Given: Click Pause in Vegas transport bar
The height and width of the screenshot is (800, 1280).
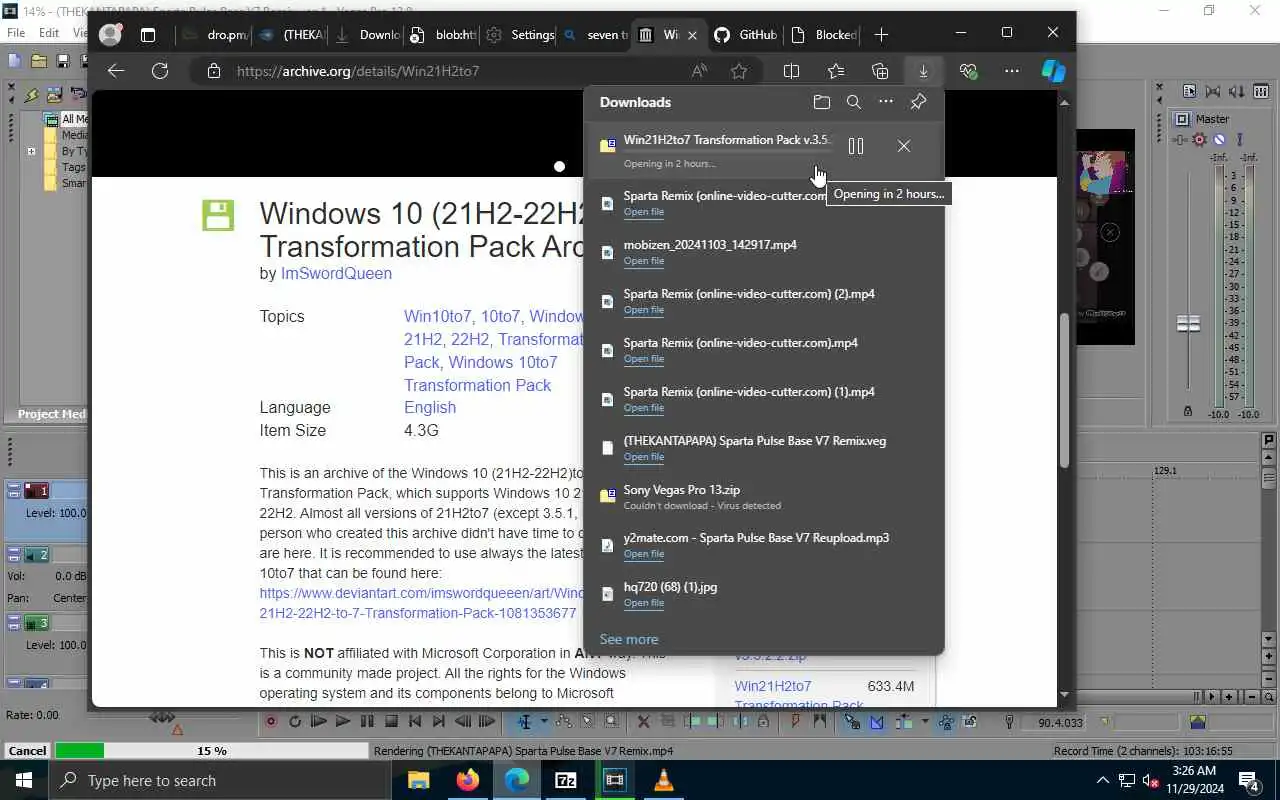Looking at the screenshot, I should point(367,721).
